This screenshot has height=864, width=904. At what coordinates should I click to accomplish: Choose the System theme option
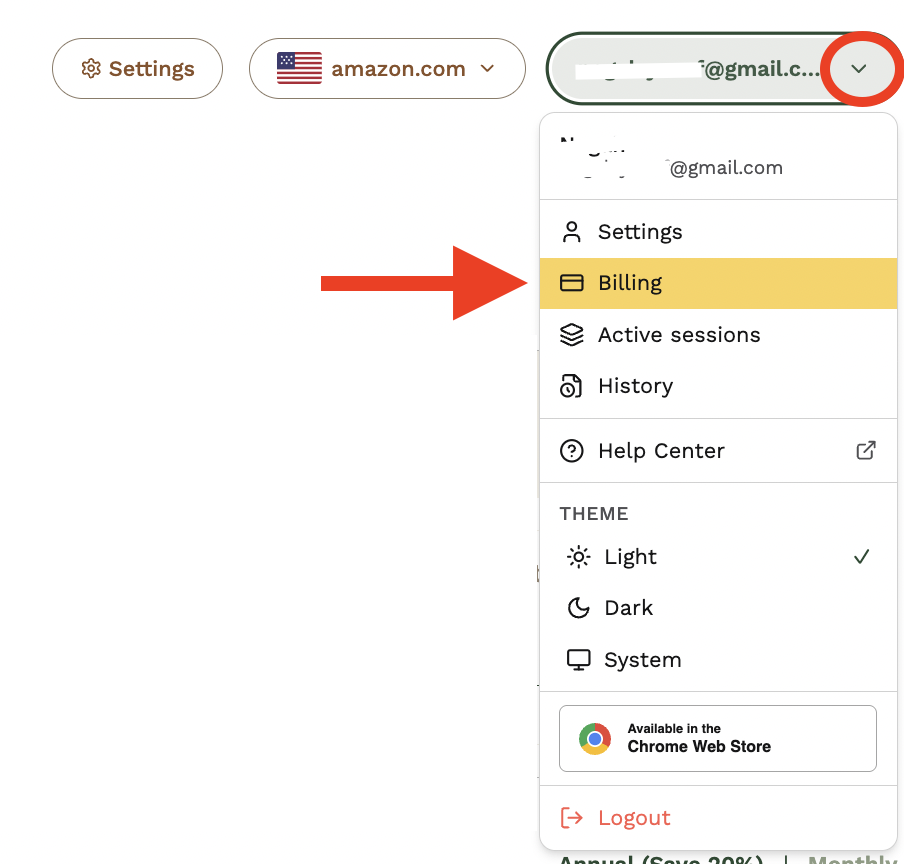coord(718,659)
